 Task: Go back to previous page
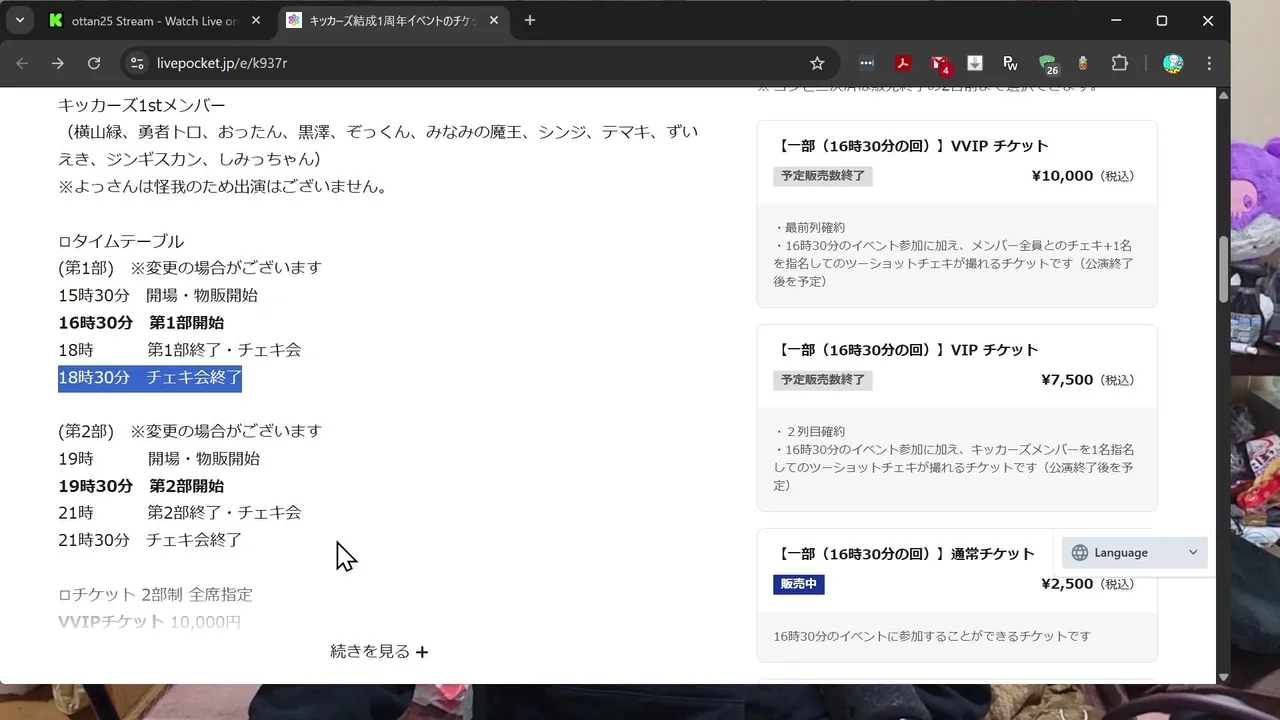[x=22, y=63]
